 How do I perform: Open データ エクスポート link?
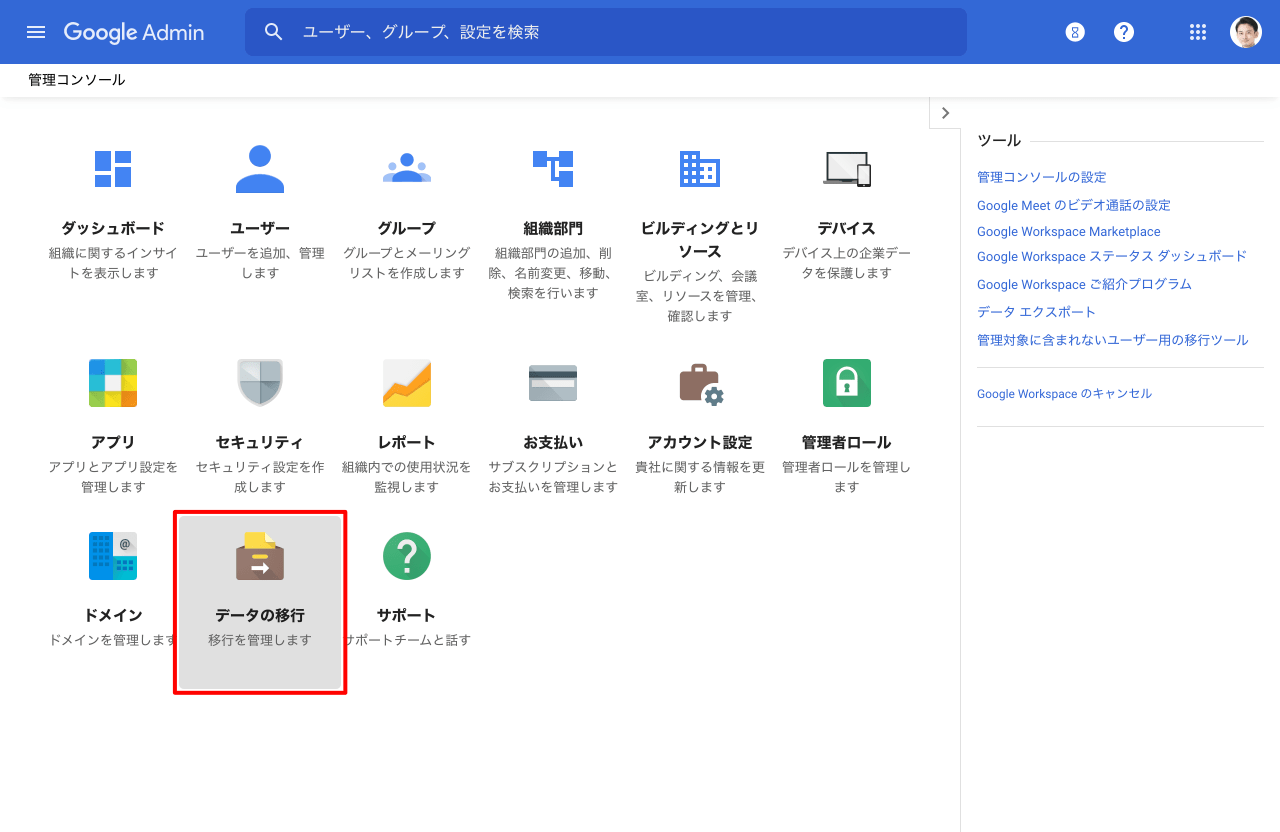(1037, 312)
